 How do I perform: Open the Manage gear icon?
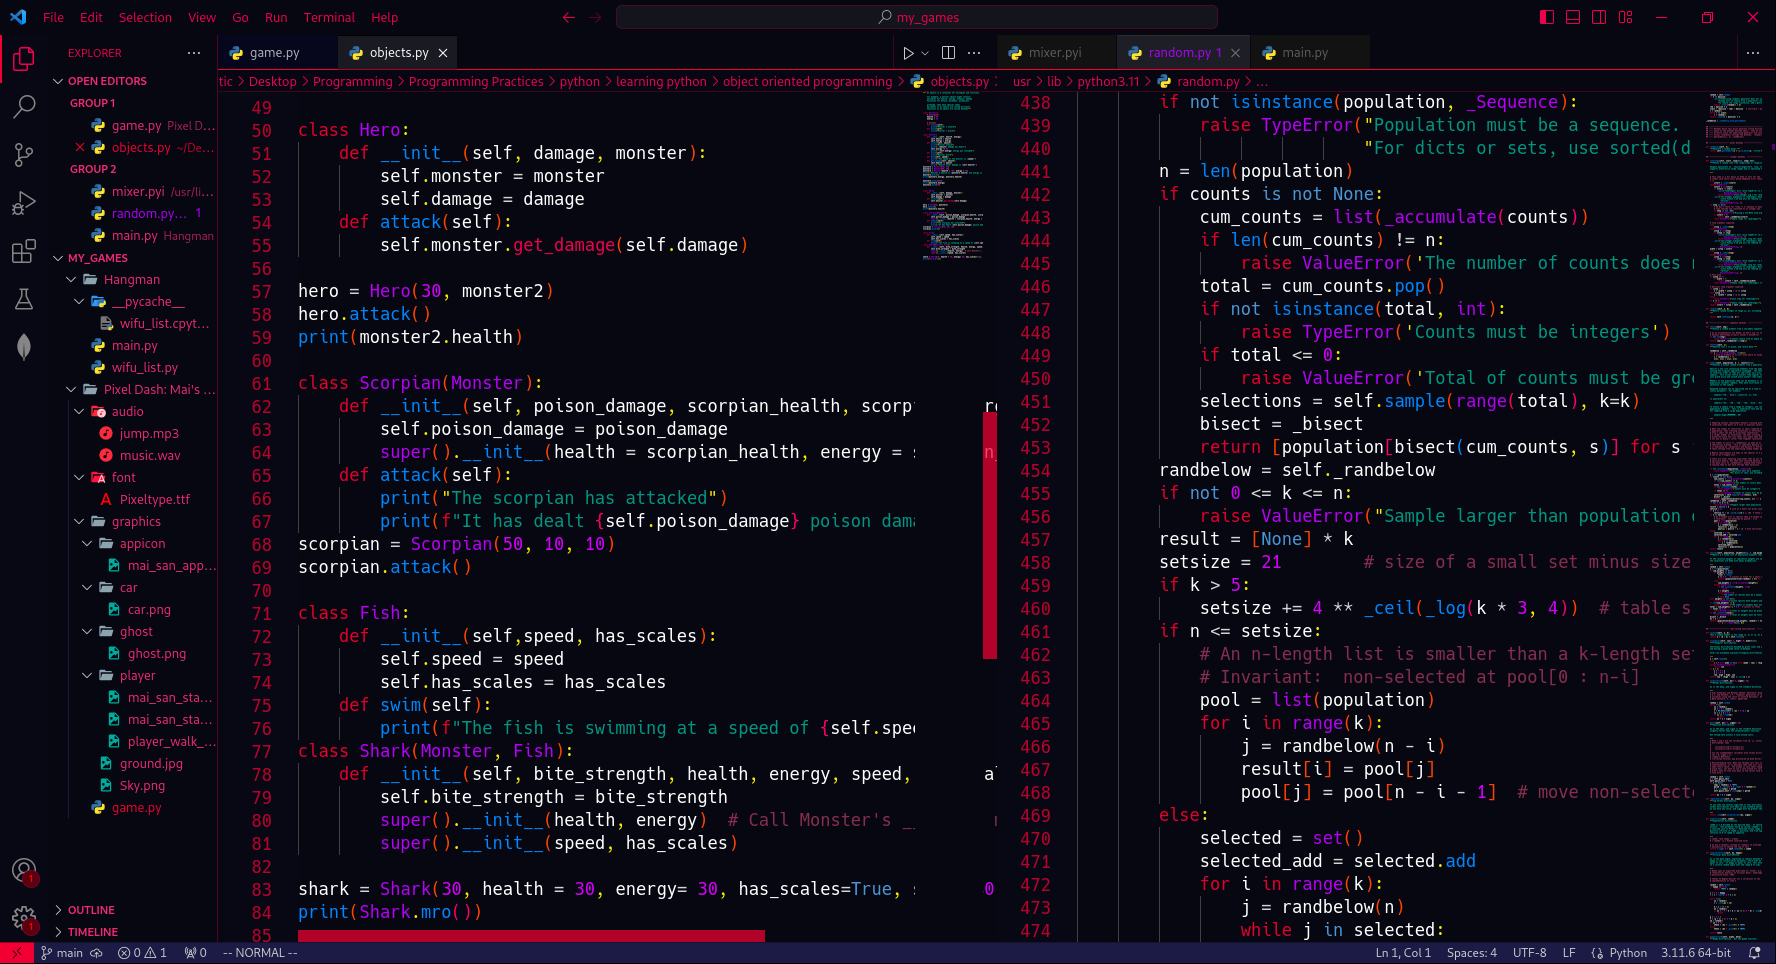(24, 918)
